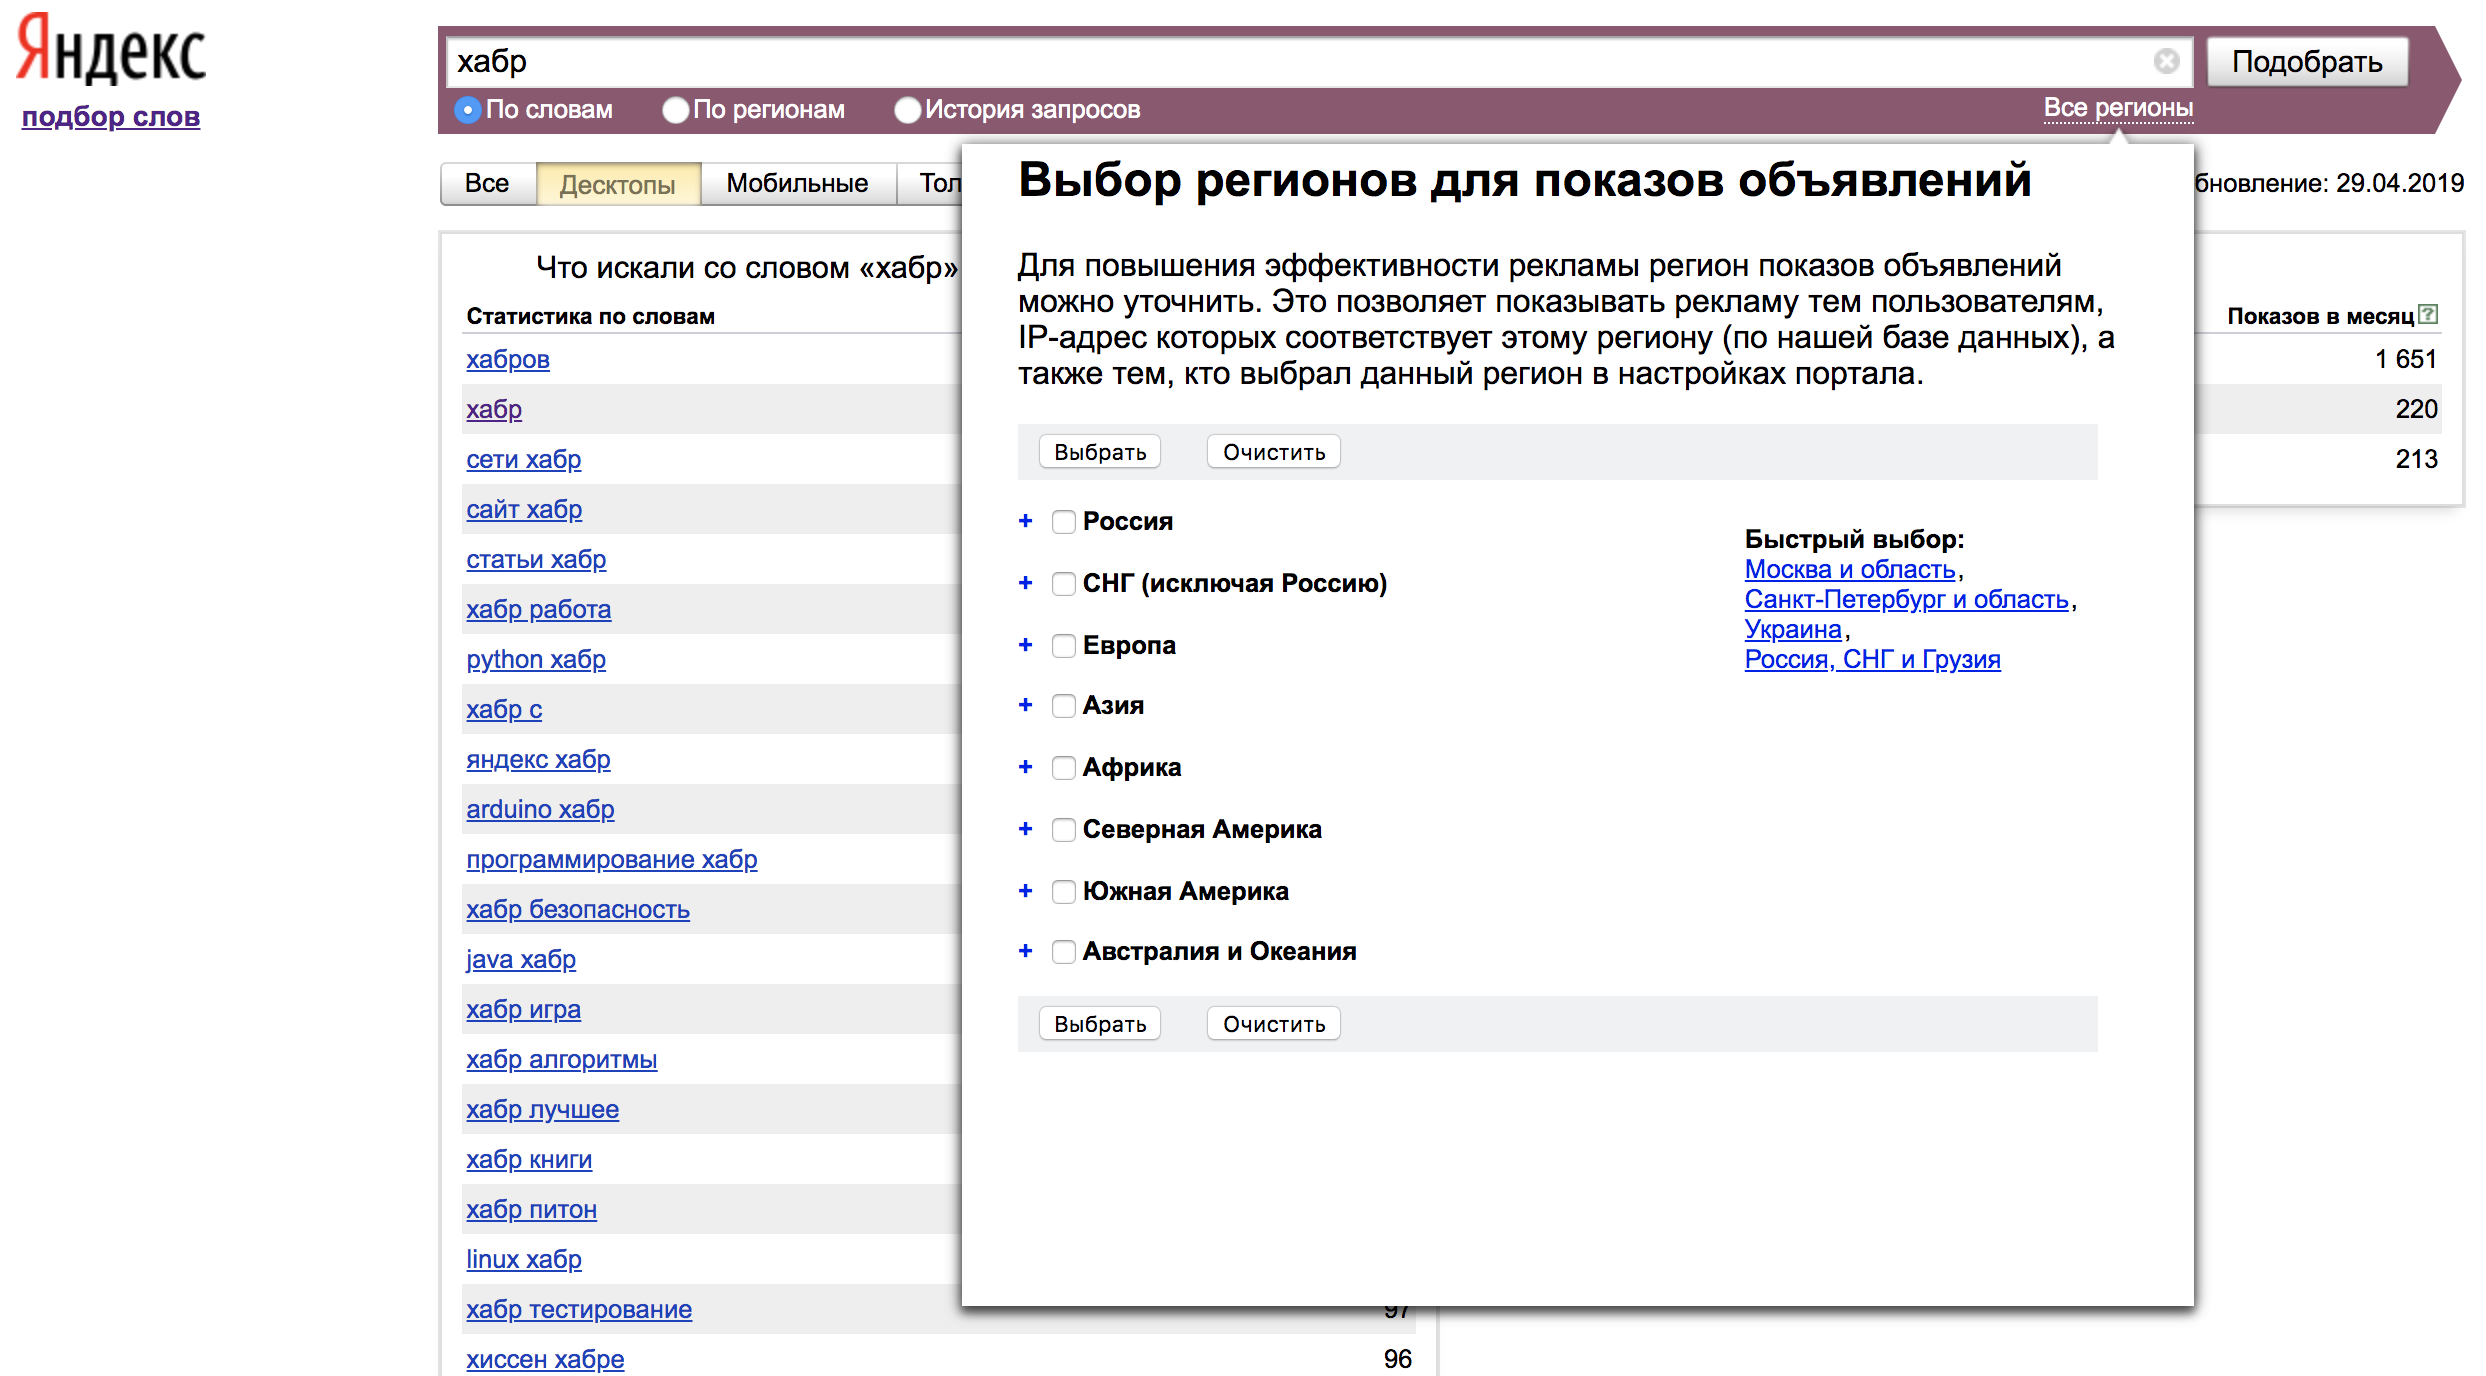Screen dimensions: 2486x1376
Task: Click the bottom Выбрать button
Action: (1100, 1024)
